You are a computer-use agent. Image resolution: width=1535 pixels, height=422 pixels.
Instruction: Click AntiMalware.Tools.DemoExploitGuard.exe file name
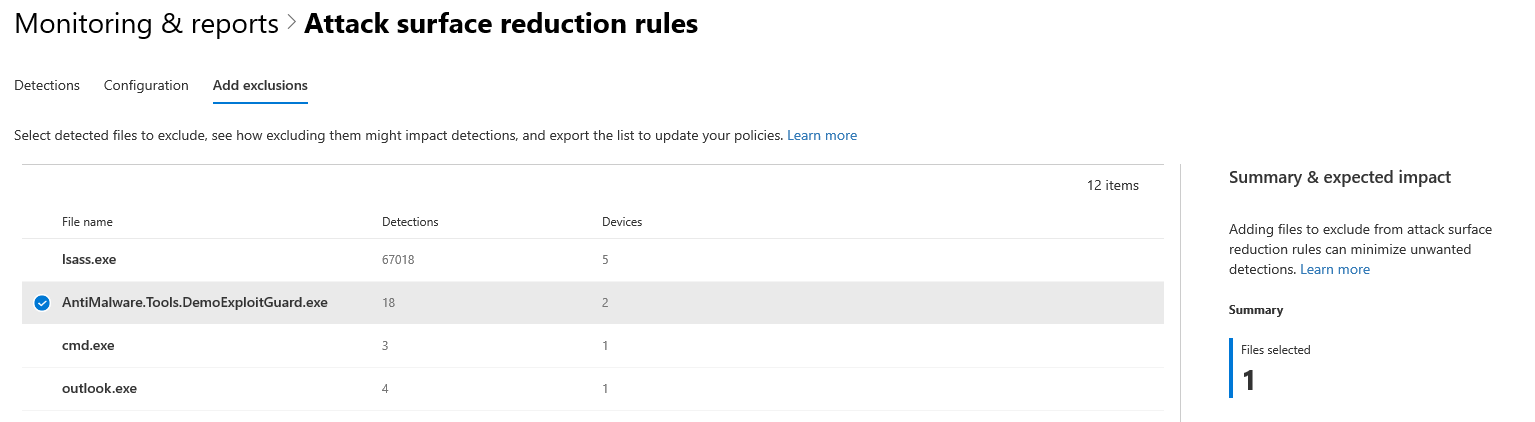(194, 303)
